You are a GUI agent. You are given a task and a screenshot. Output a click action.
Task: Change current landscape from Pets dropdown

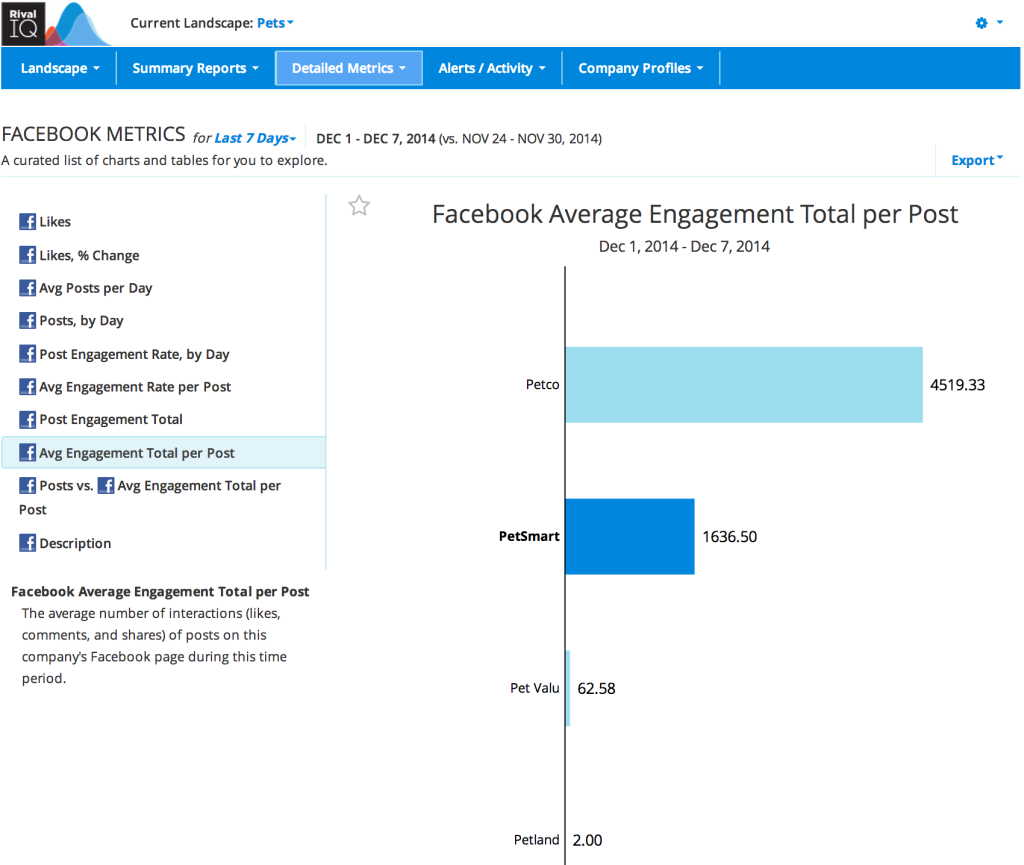[275, 23]
